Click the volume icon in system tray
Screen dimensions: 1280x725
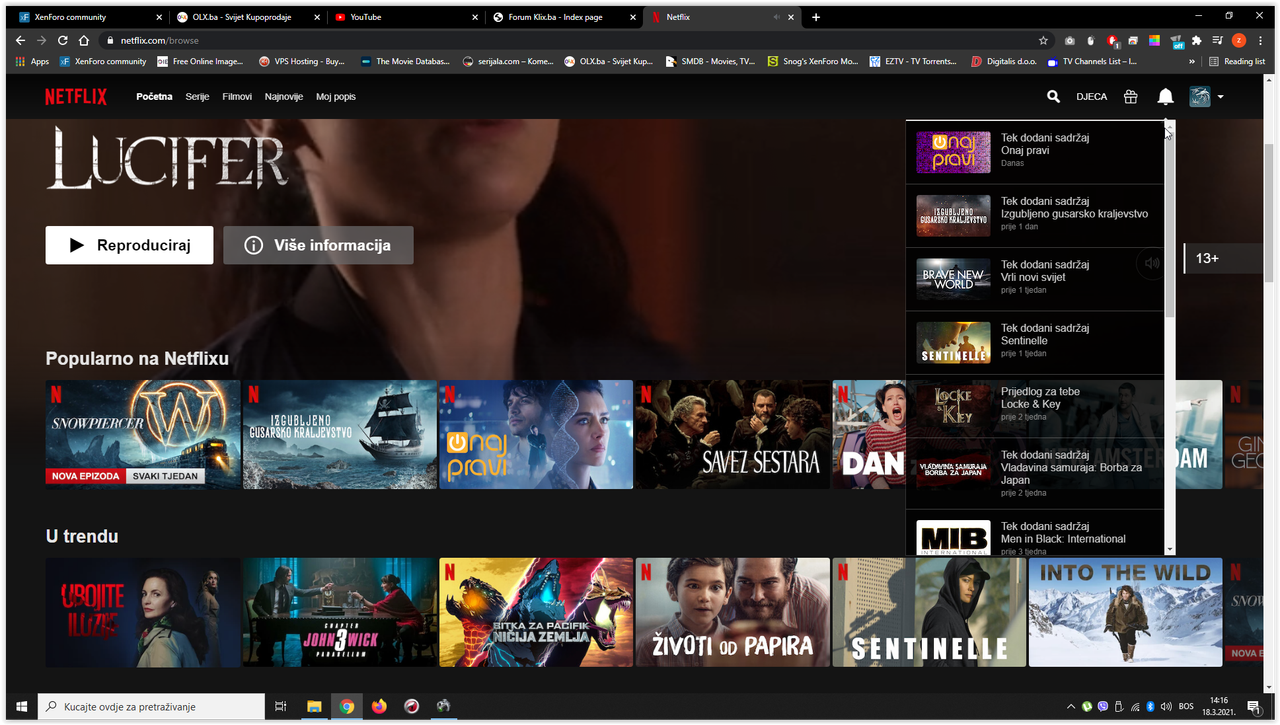pos(1165,707)
